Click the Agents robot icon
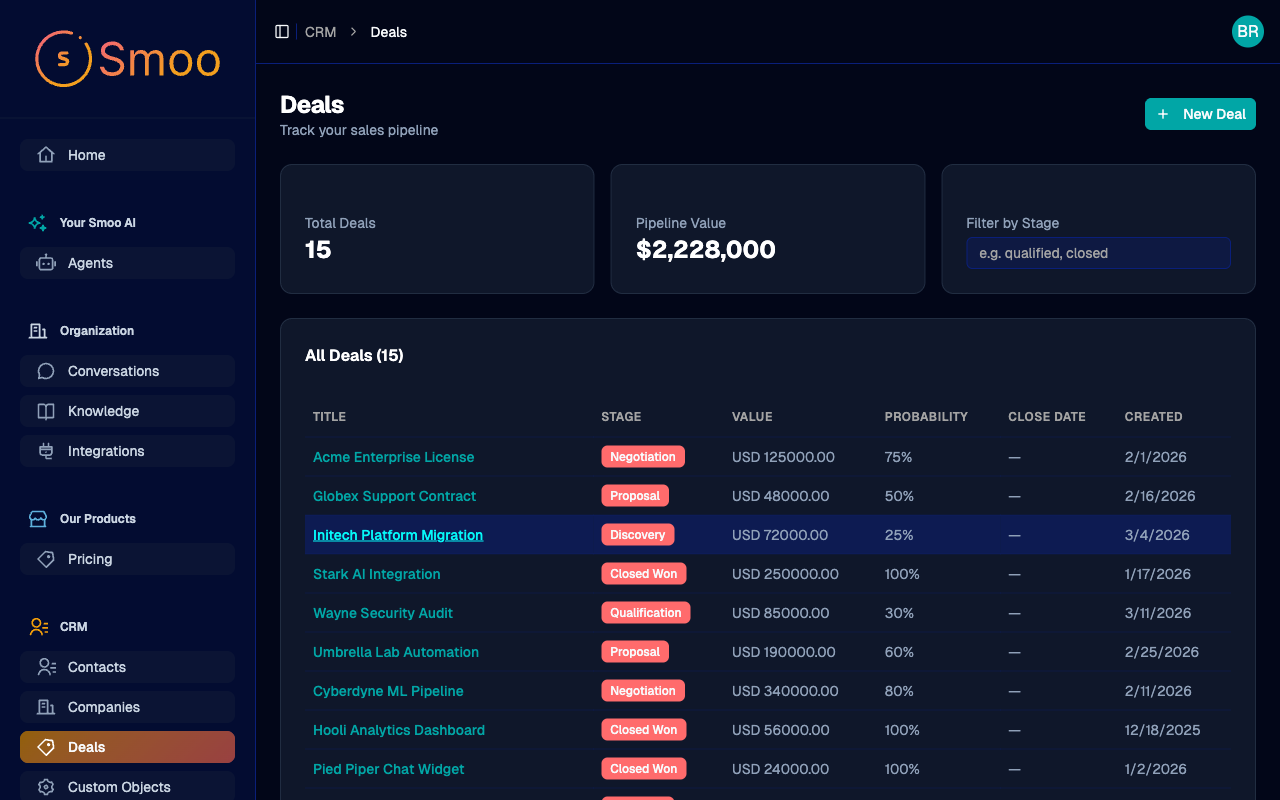 click(46, 263)
